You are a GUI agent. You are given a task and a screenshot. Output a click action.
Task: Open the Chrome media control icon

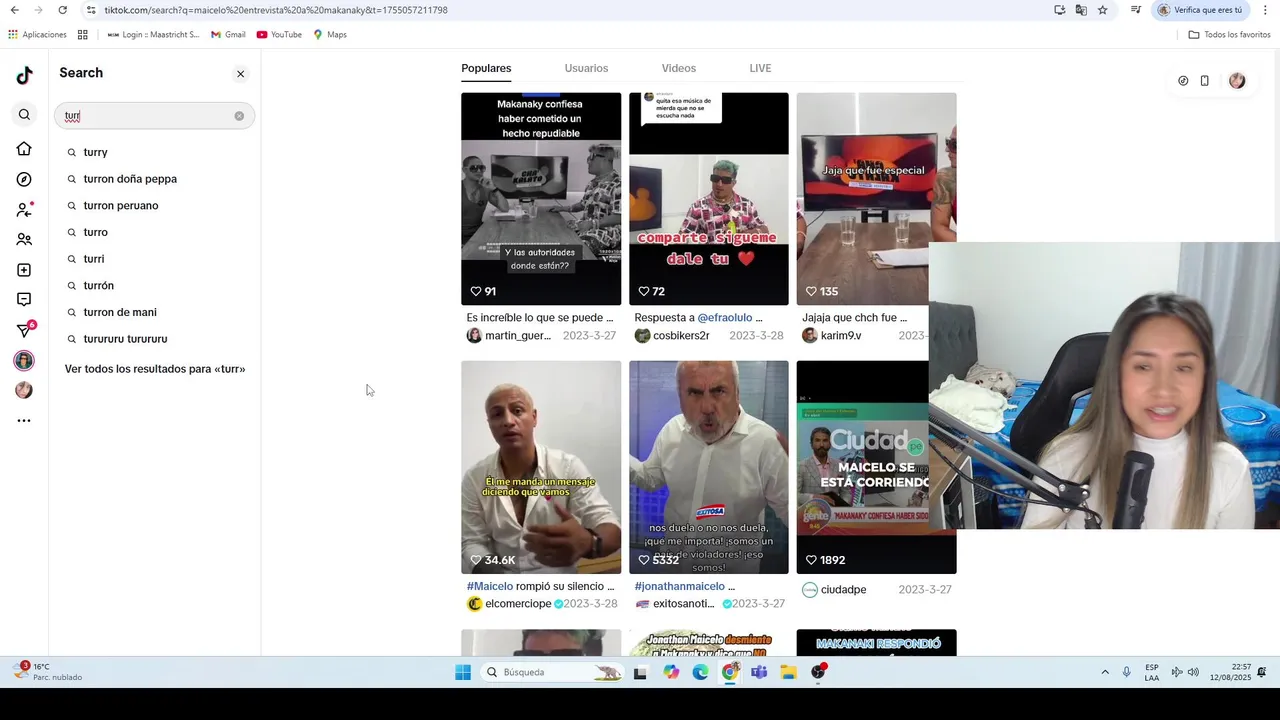1136,10
